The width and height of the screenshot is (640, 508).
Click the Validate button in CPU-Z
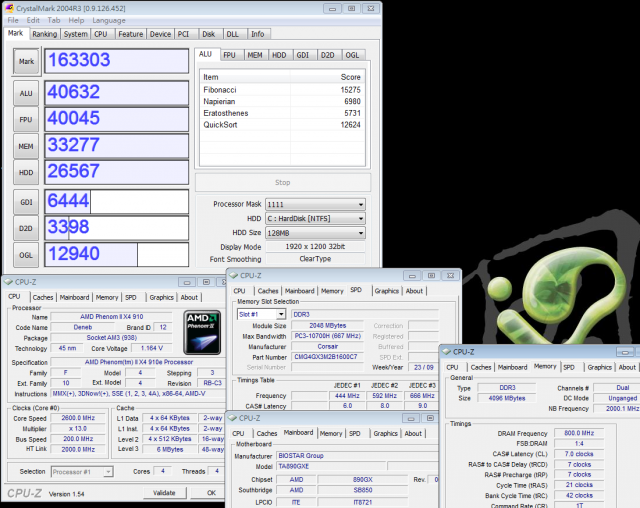164,493
